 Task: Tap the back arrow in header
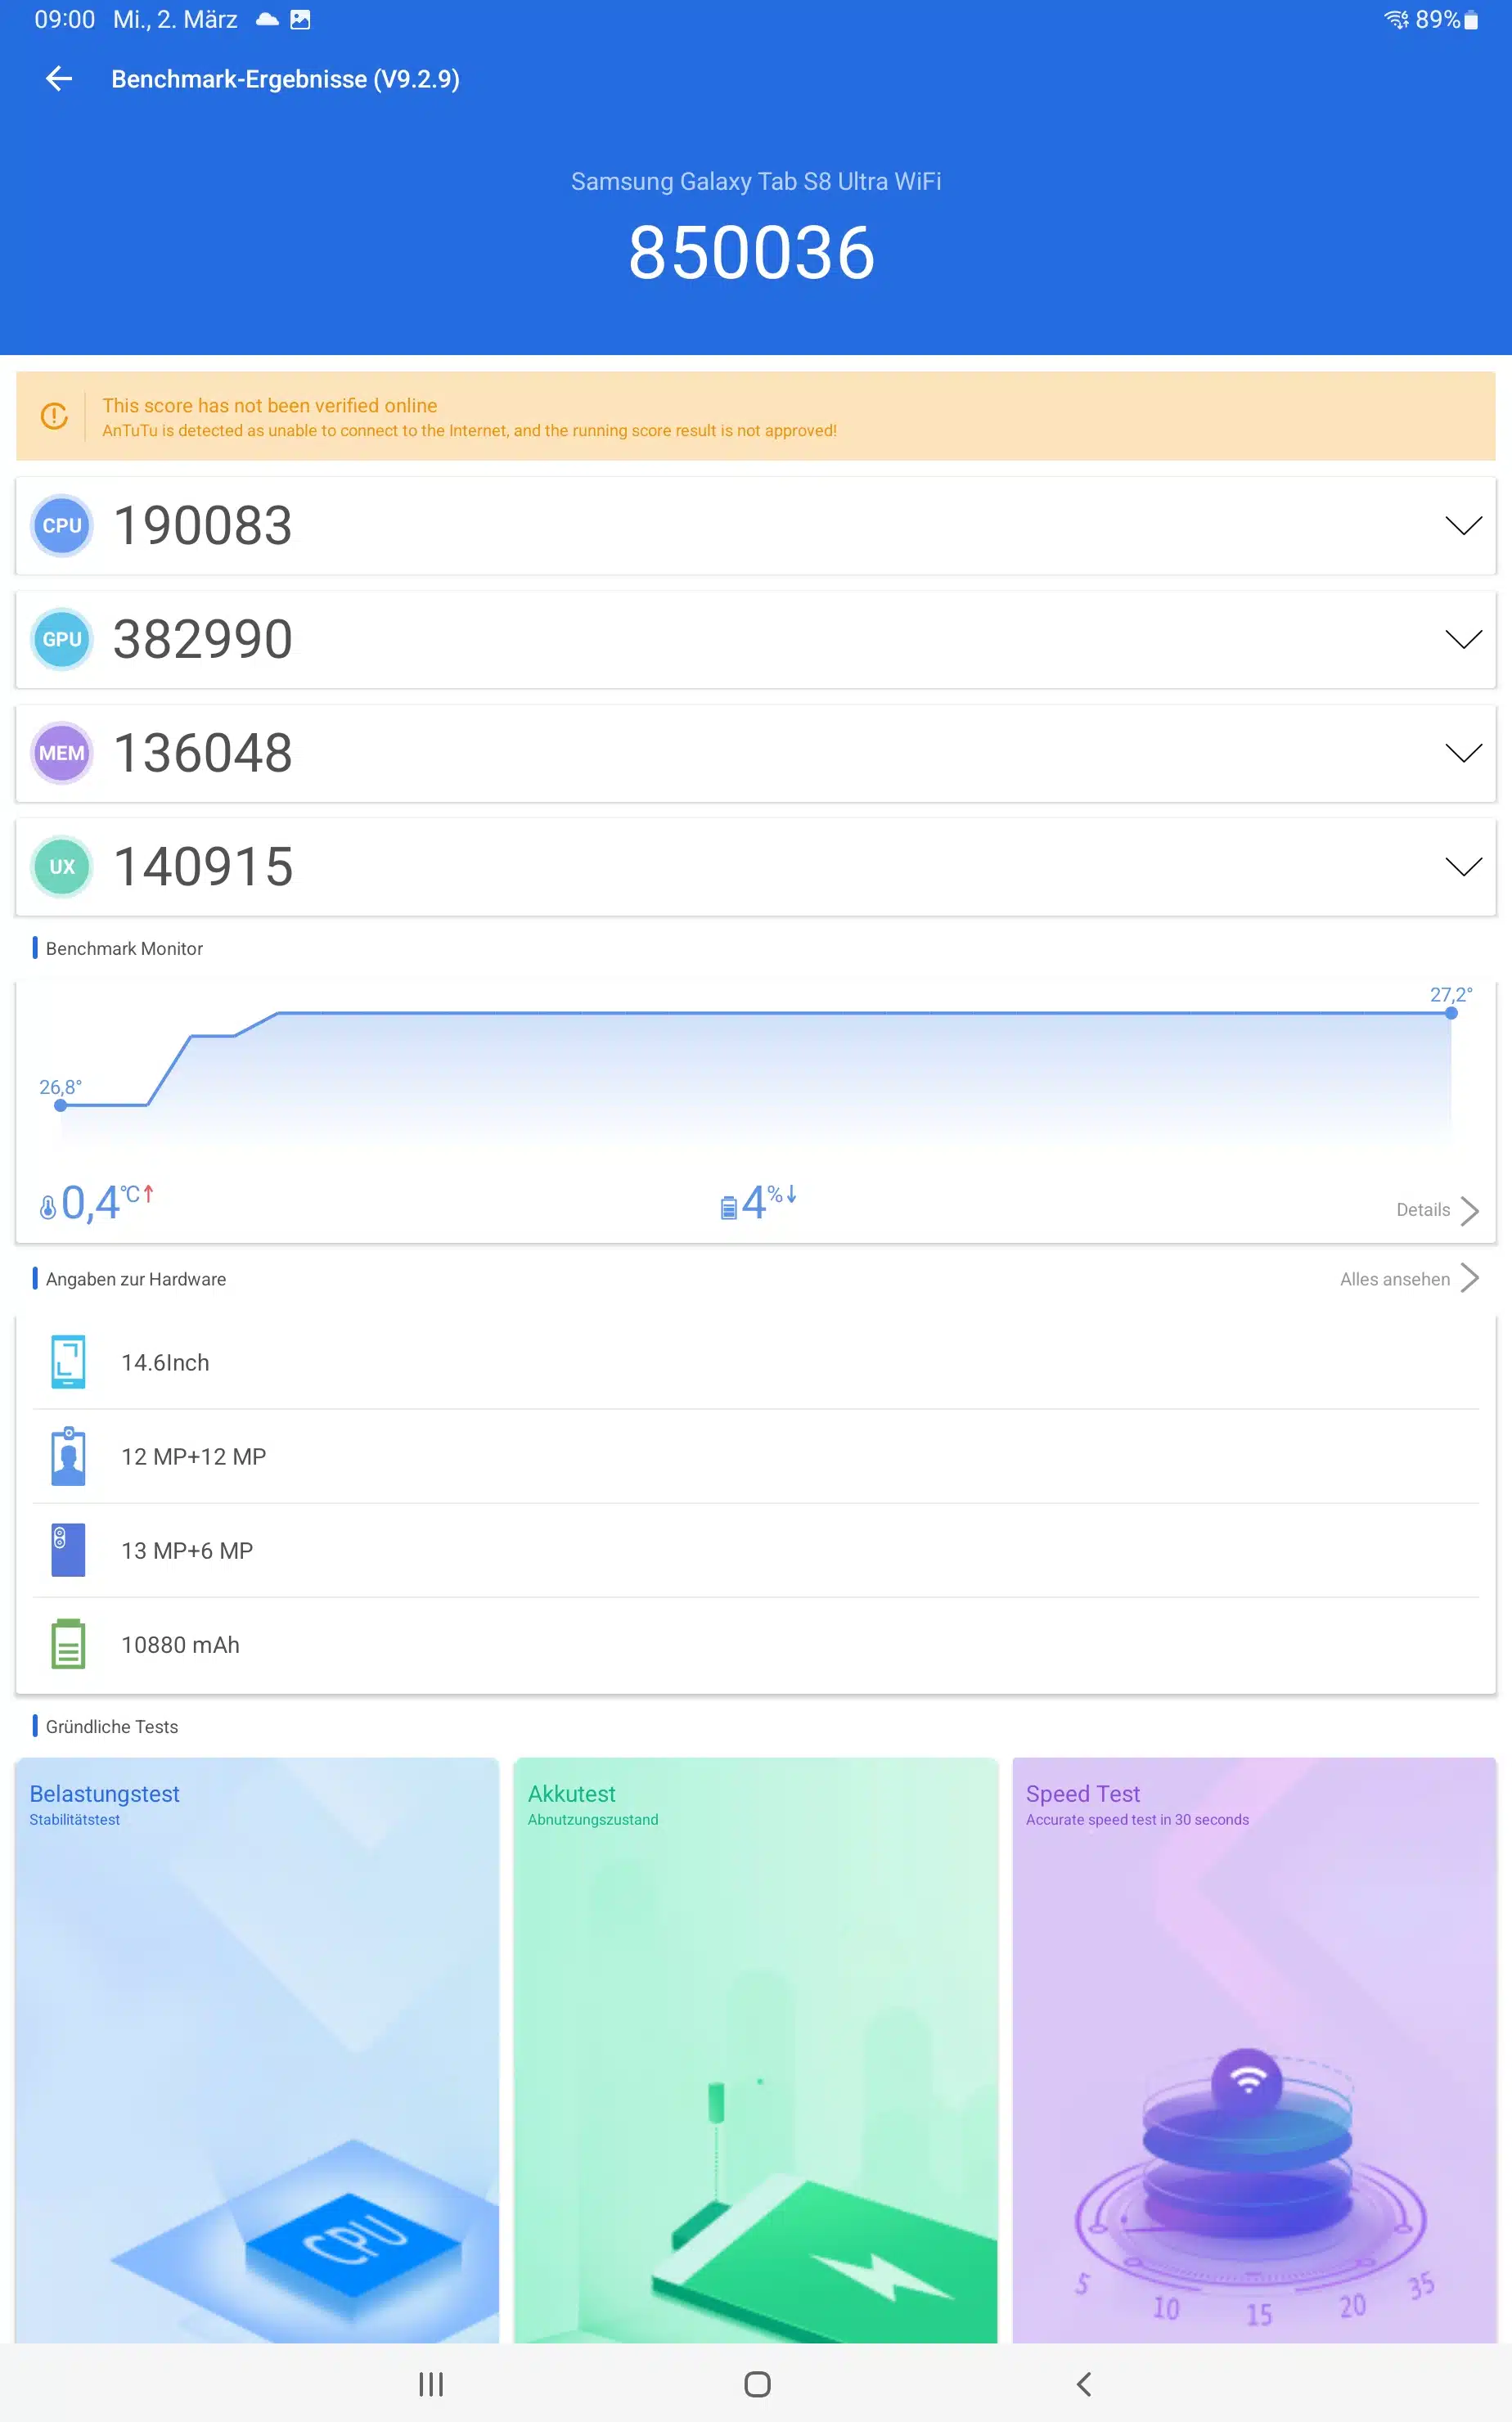tap(59, 79)
